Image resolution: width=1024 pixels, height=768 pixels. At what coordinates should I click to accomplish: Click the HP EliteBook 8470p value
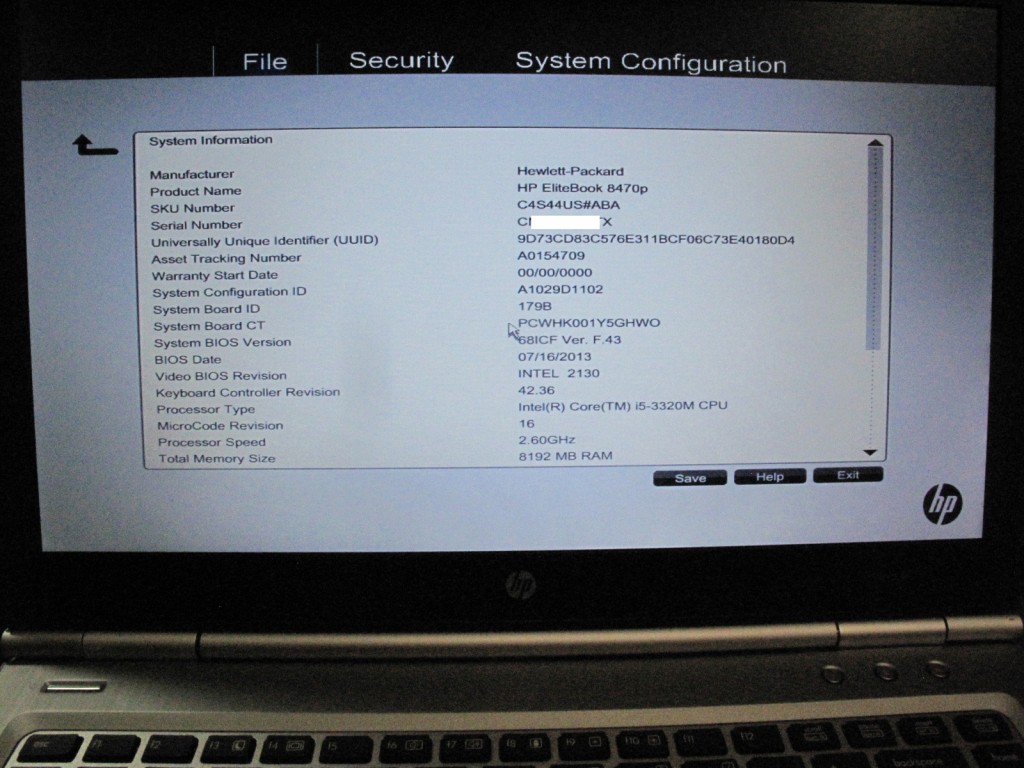583,188
